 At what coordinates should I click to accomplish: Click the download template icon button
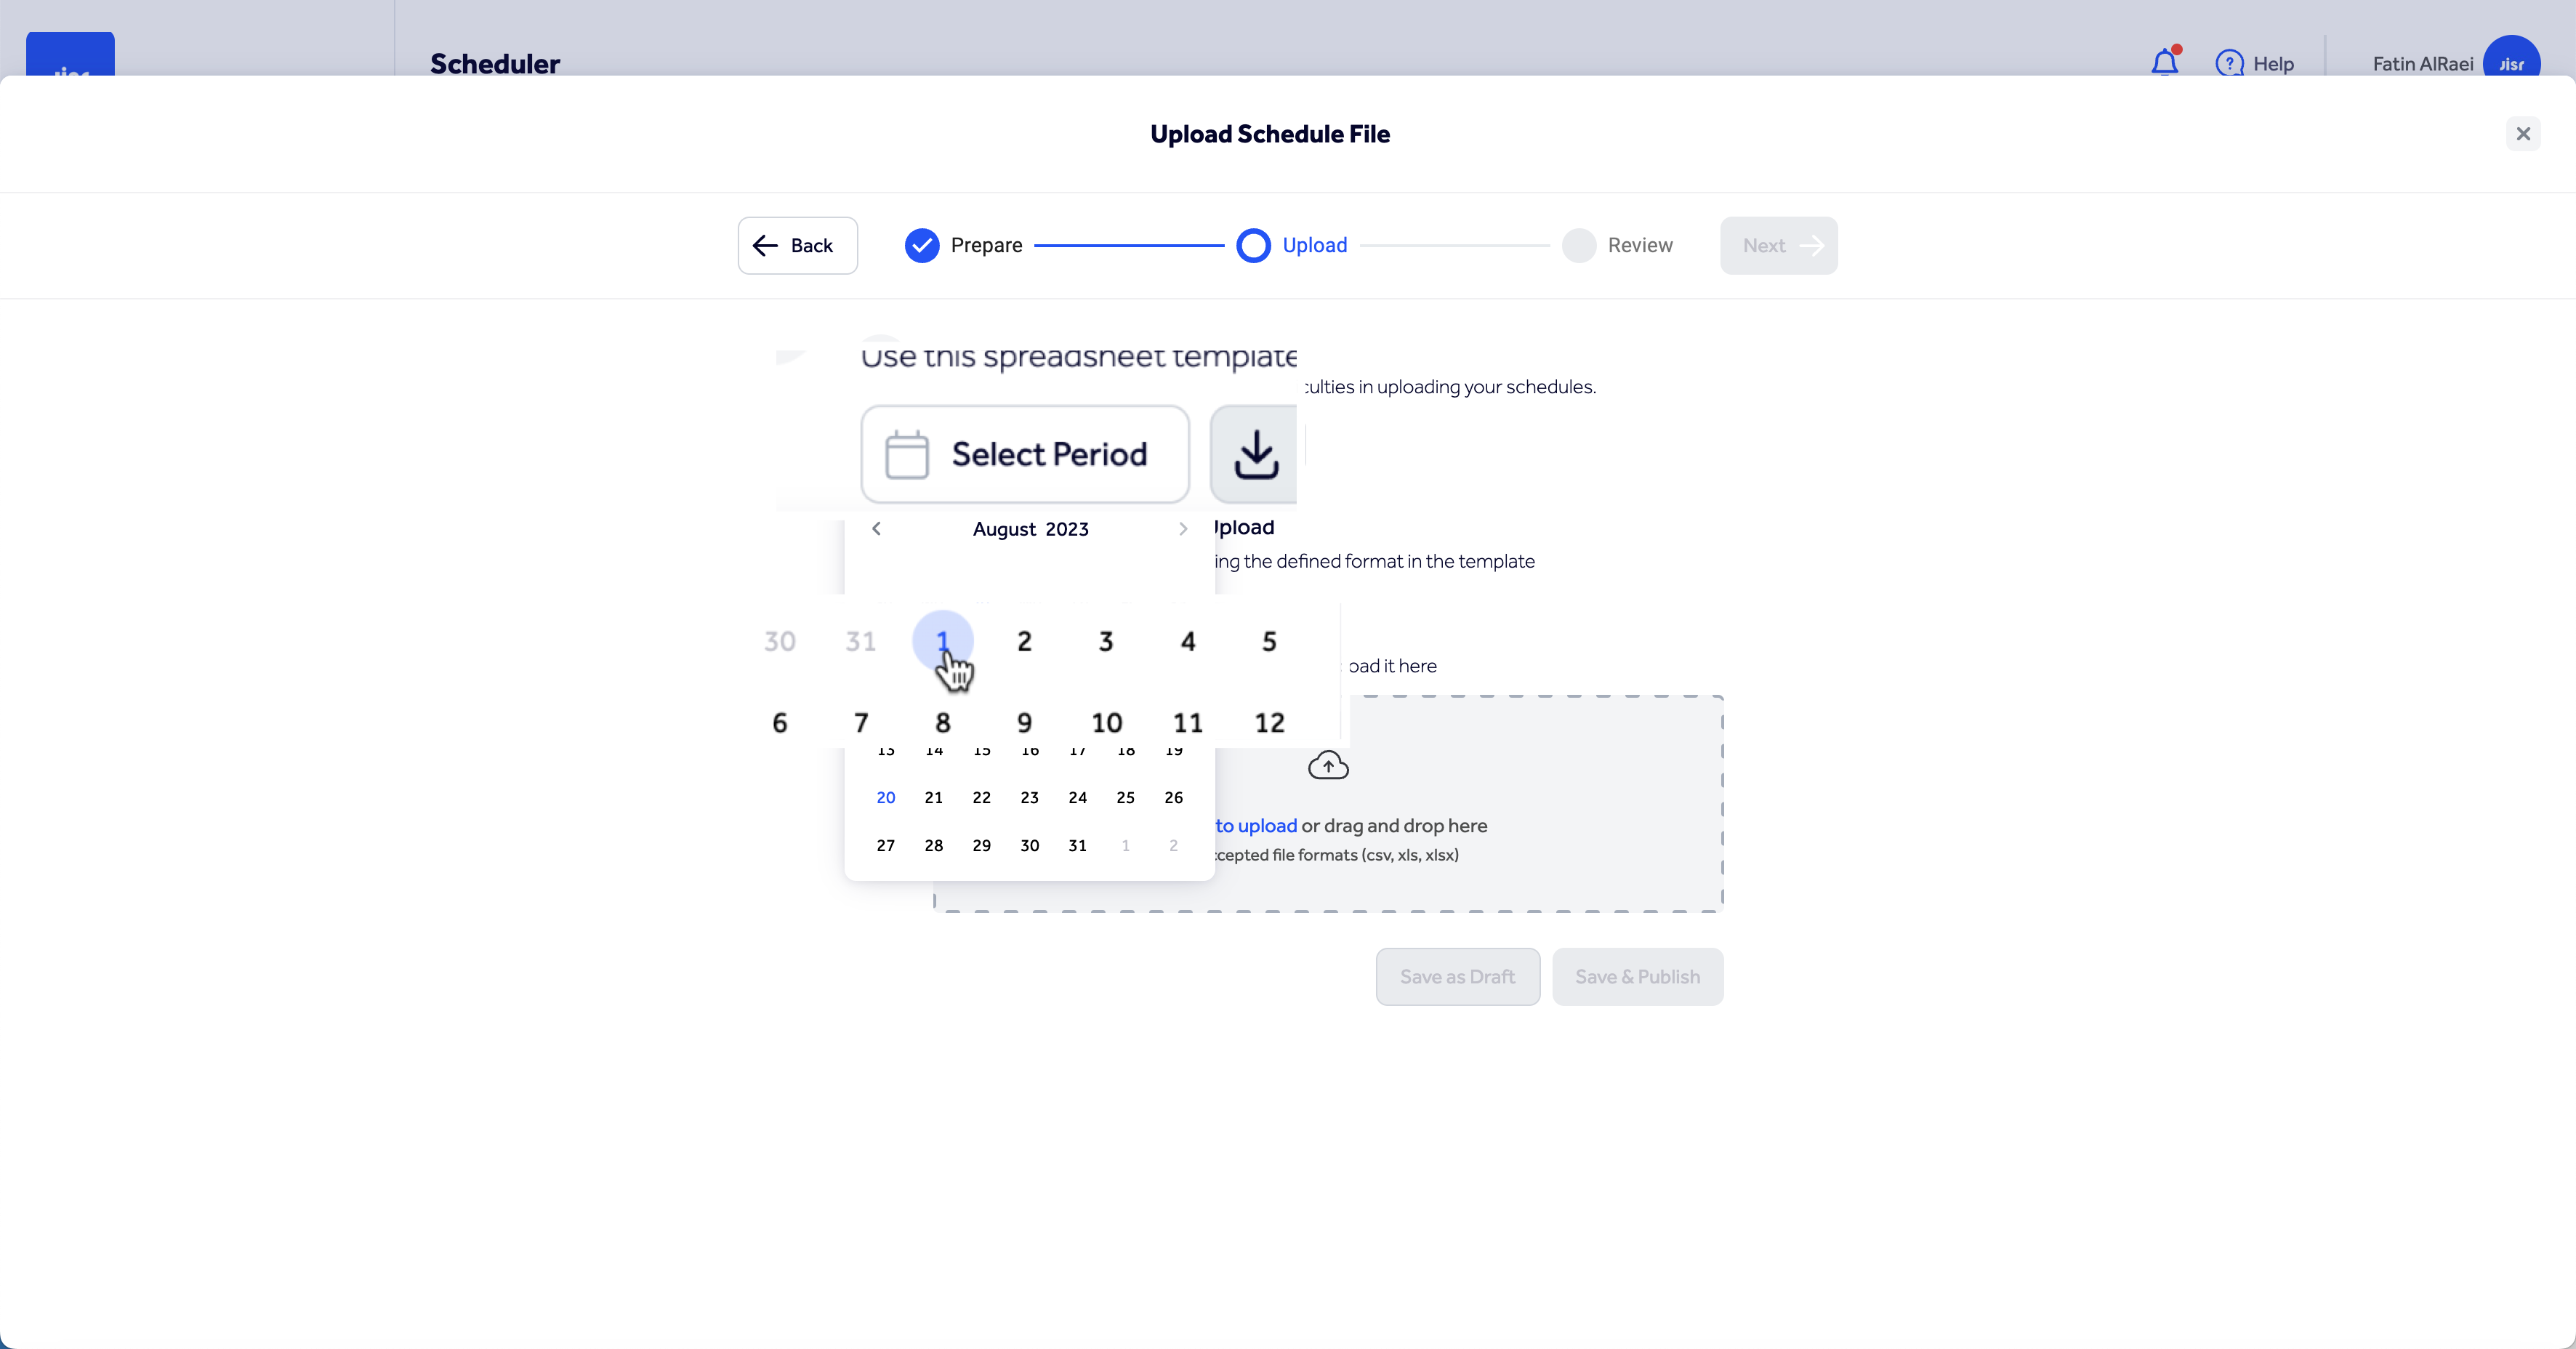coord(1255,454)
